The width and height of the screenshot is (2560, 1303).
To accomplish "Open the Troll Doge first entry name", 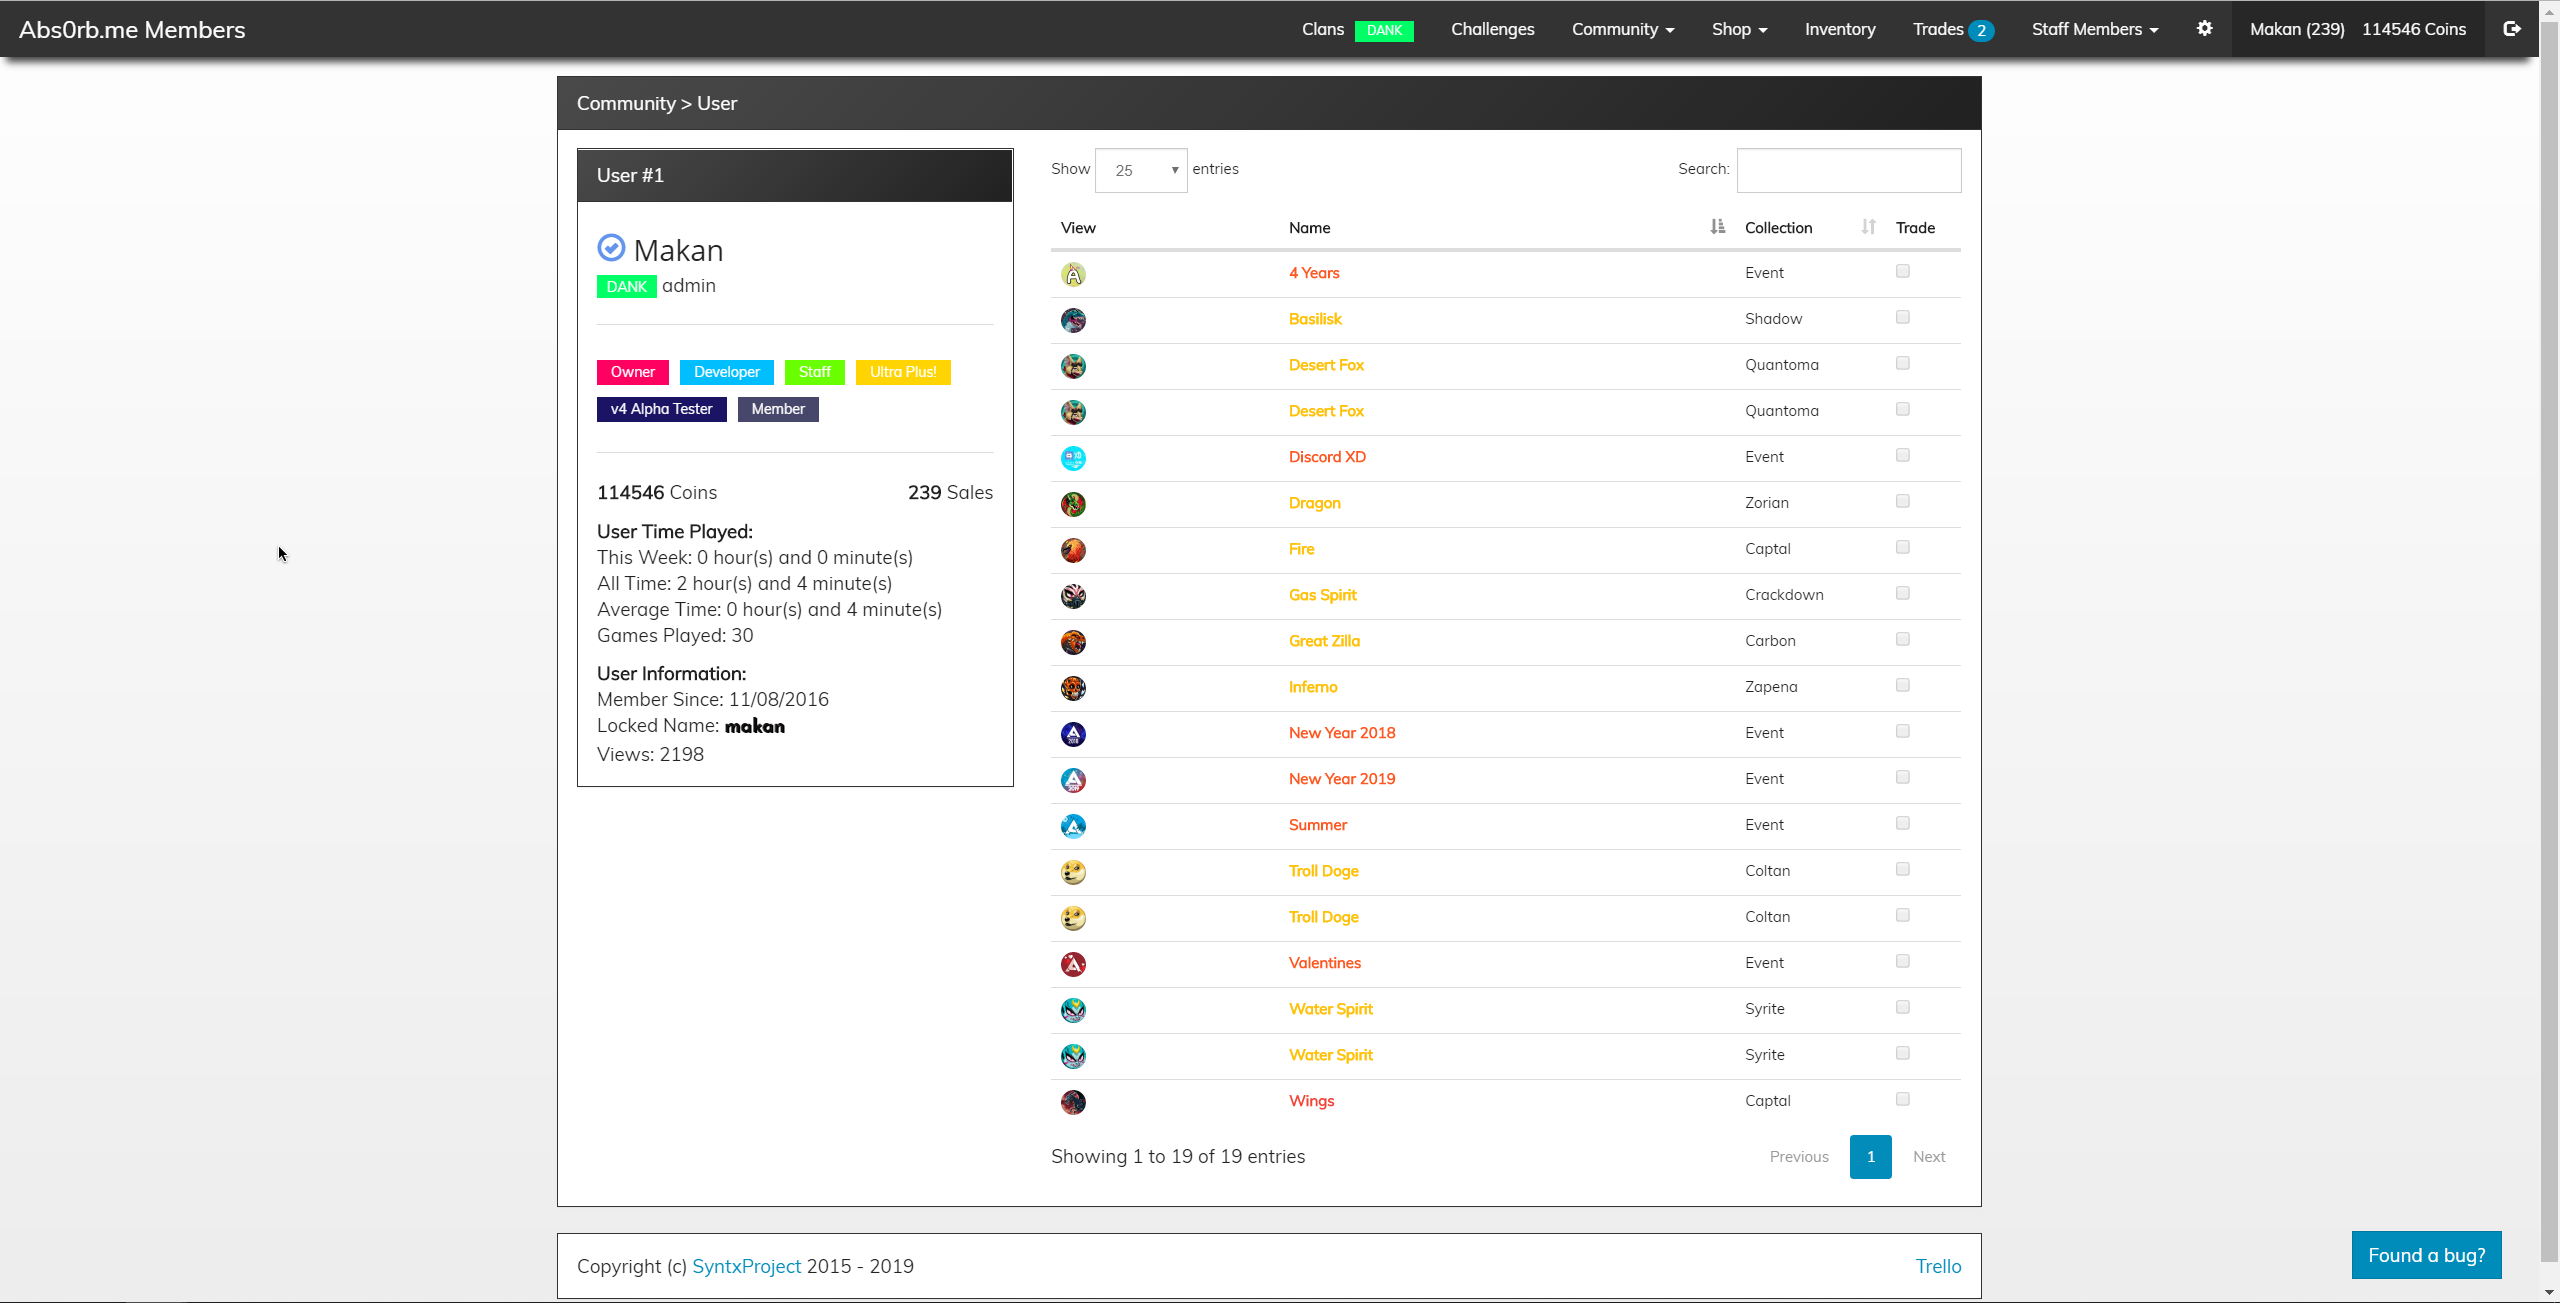I will tap(1323, 871).
